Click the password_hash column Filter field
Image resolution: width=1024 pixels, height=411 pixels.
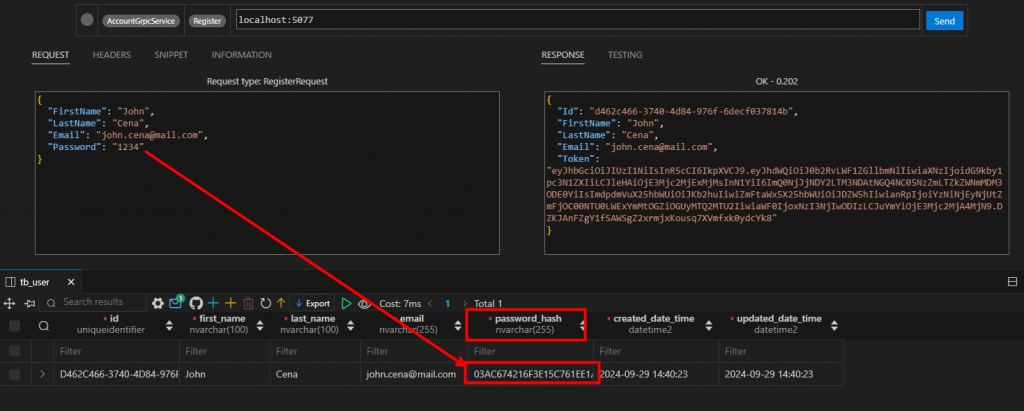531,351
